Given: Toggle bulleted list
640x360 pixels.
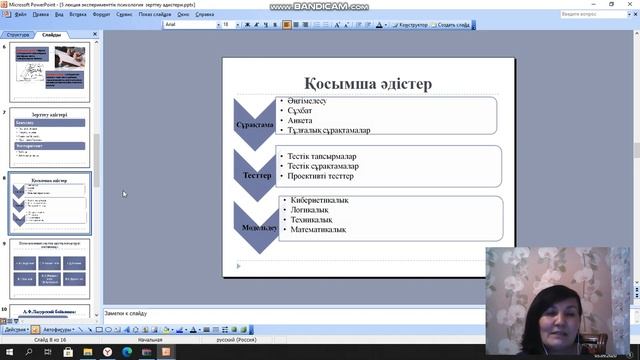Looking at the screenshot, I should click(326, 25).
